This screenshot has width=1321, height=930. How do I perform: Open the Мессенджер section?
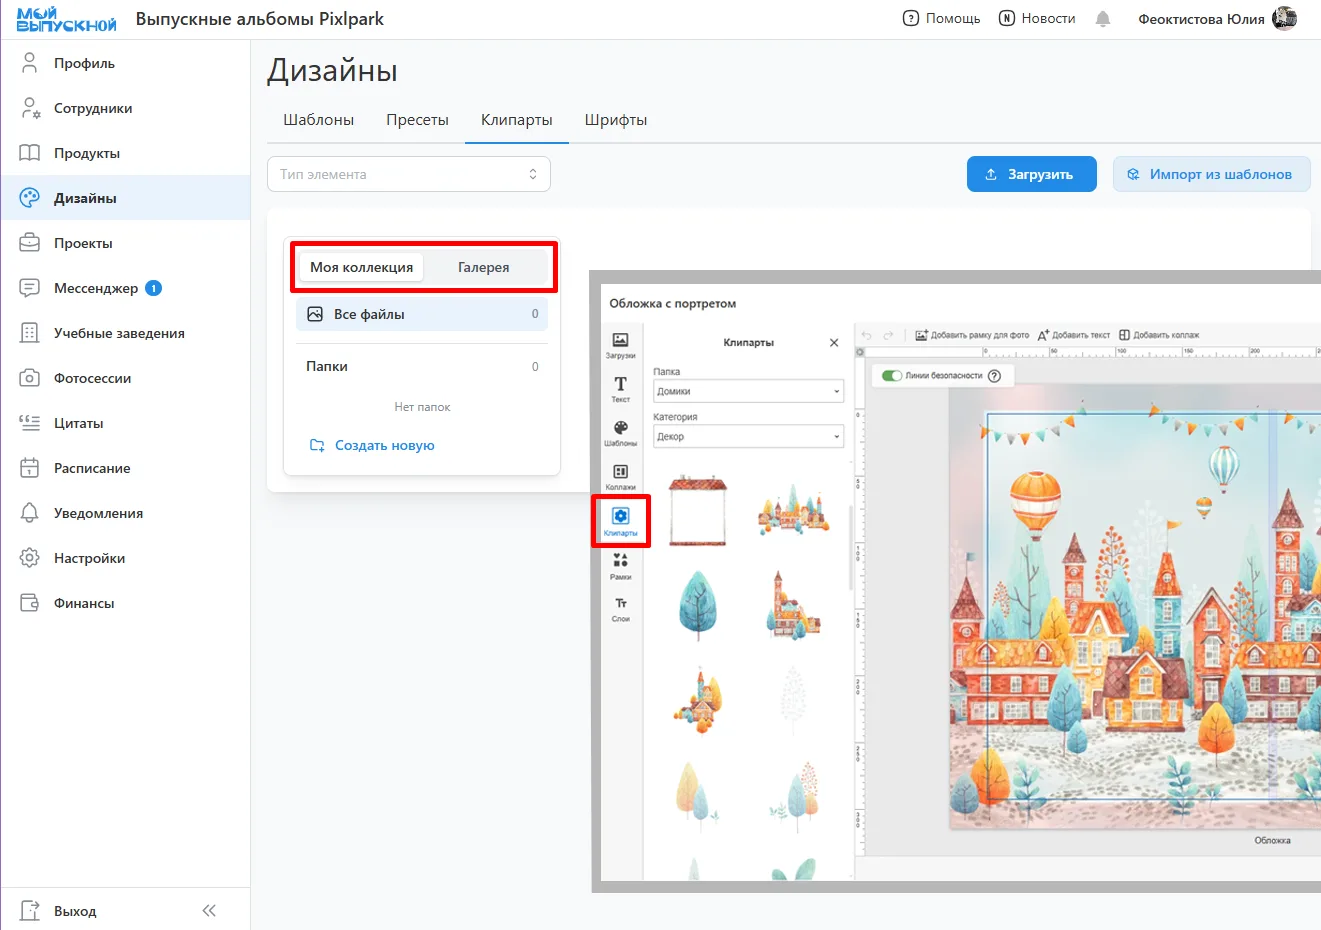tap(125, 288)
